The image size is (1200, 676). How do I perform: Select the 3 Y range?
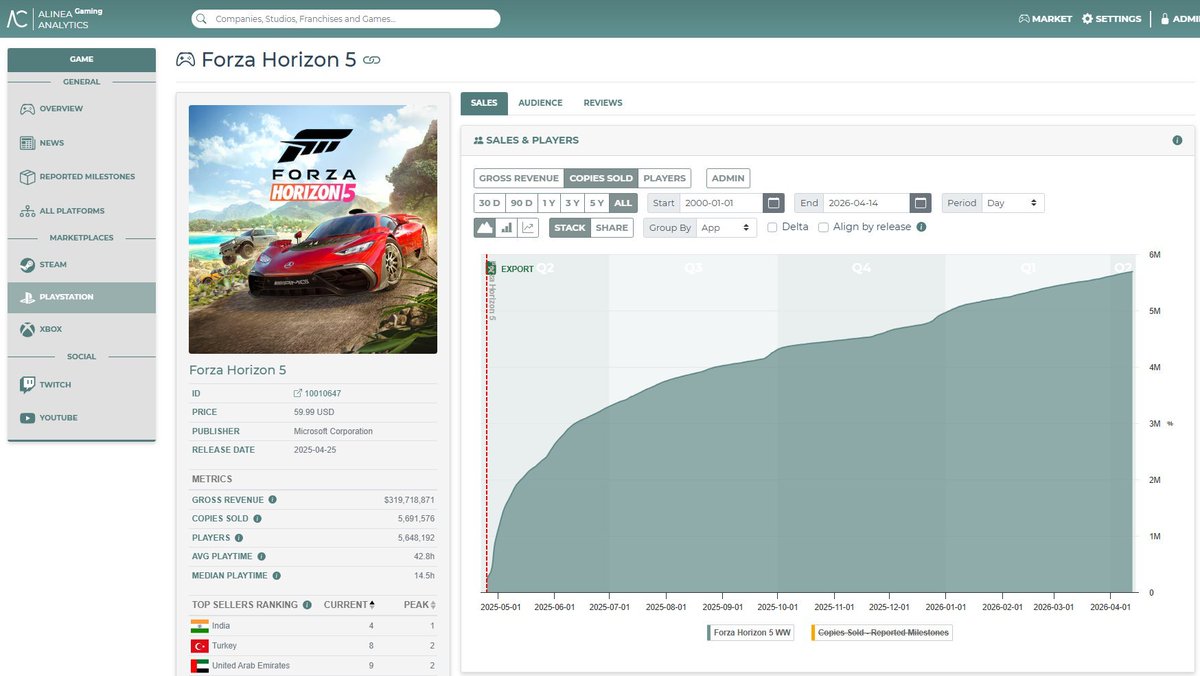(572, 203)
